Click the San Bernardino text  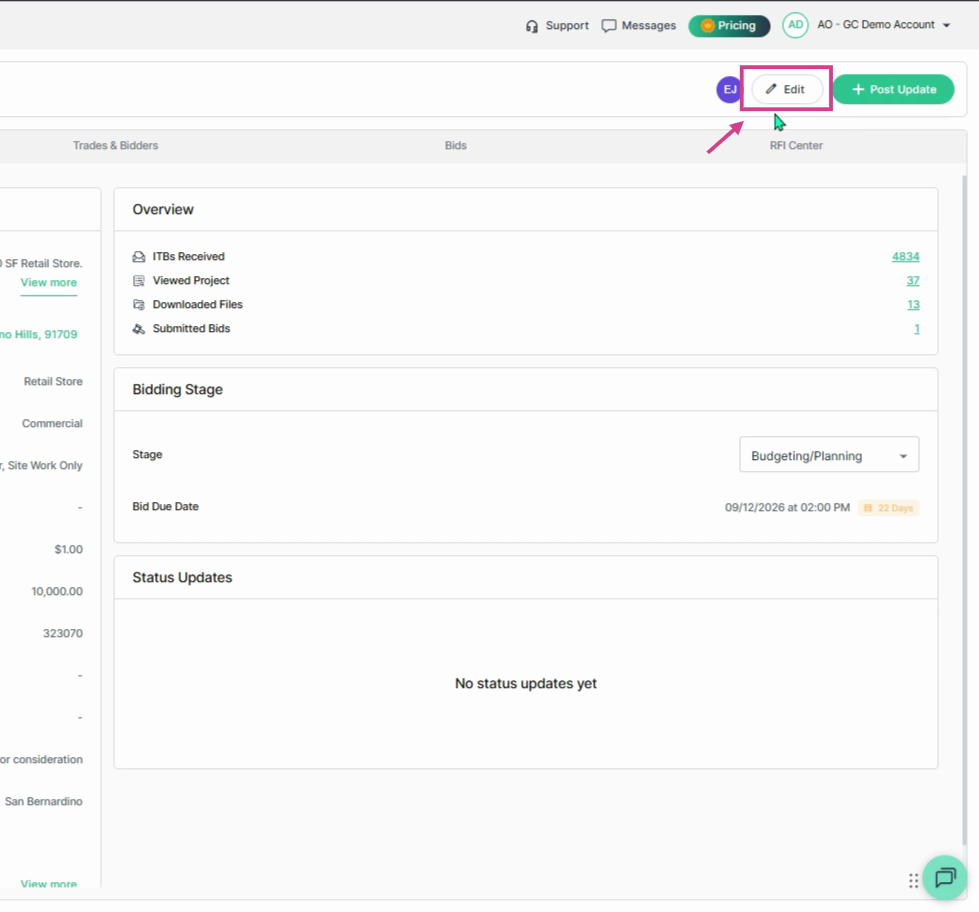point(44,802)
